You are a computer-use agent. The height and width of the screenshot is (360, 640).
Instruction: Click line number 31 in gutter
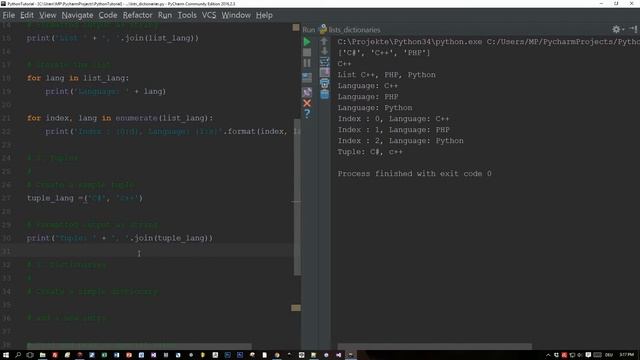click(6, 251)
